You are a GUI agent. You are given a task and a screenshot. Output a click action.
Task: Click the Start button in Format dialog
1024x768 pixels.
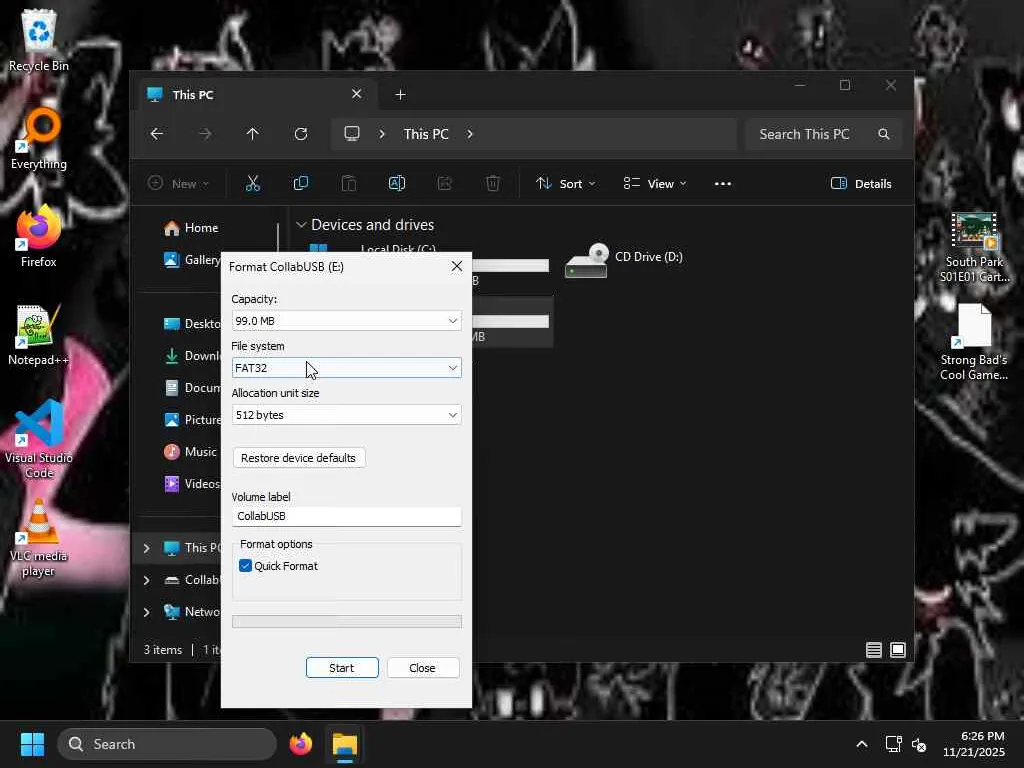342,668
